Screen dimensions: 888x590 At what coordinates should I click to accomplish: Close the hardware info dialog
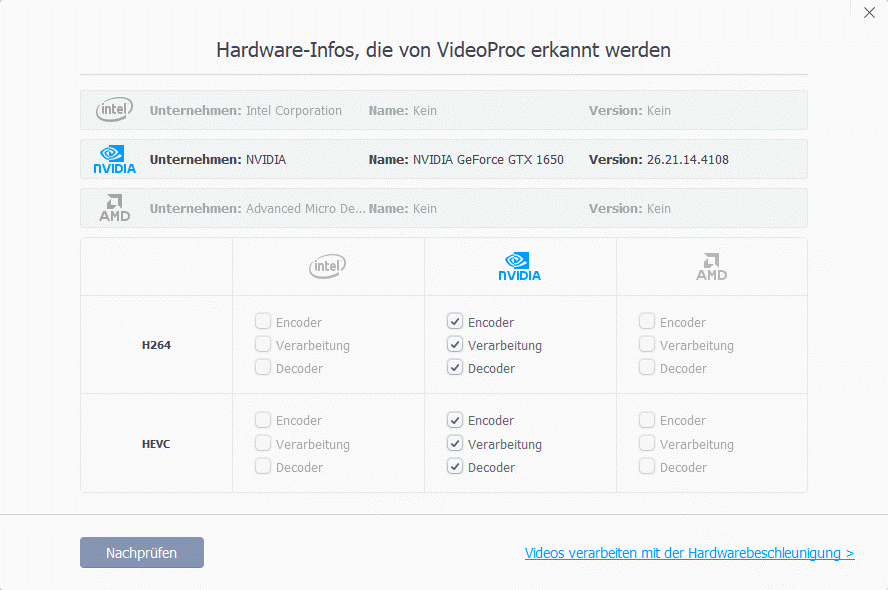[869, 12]
